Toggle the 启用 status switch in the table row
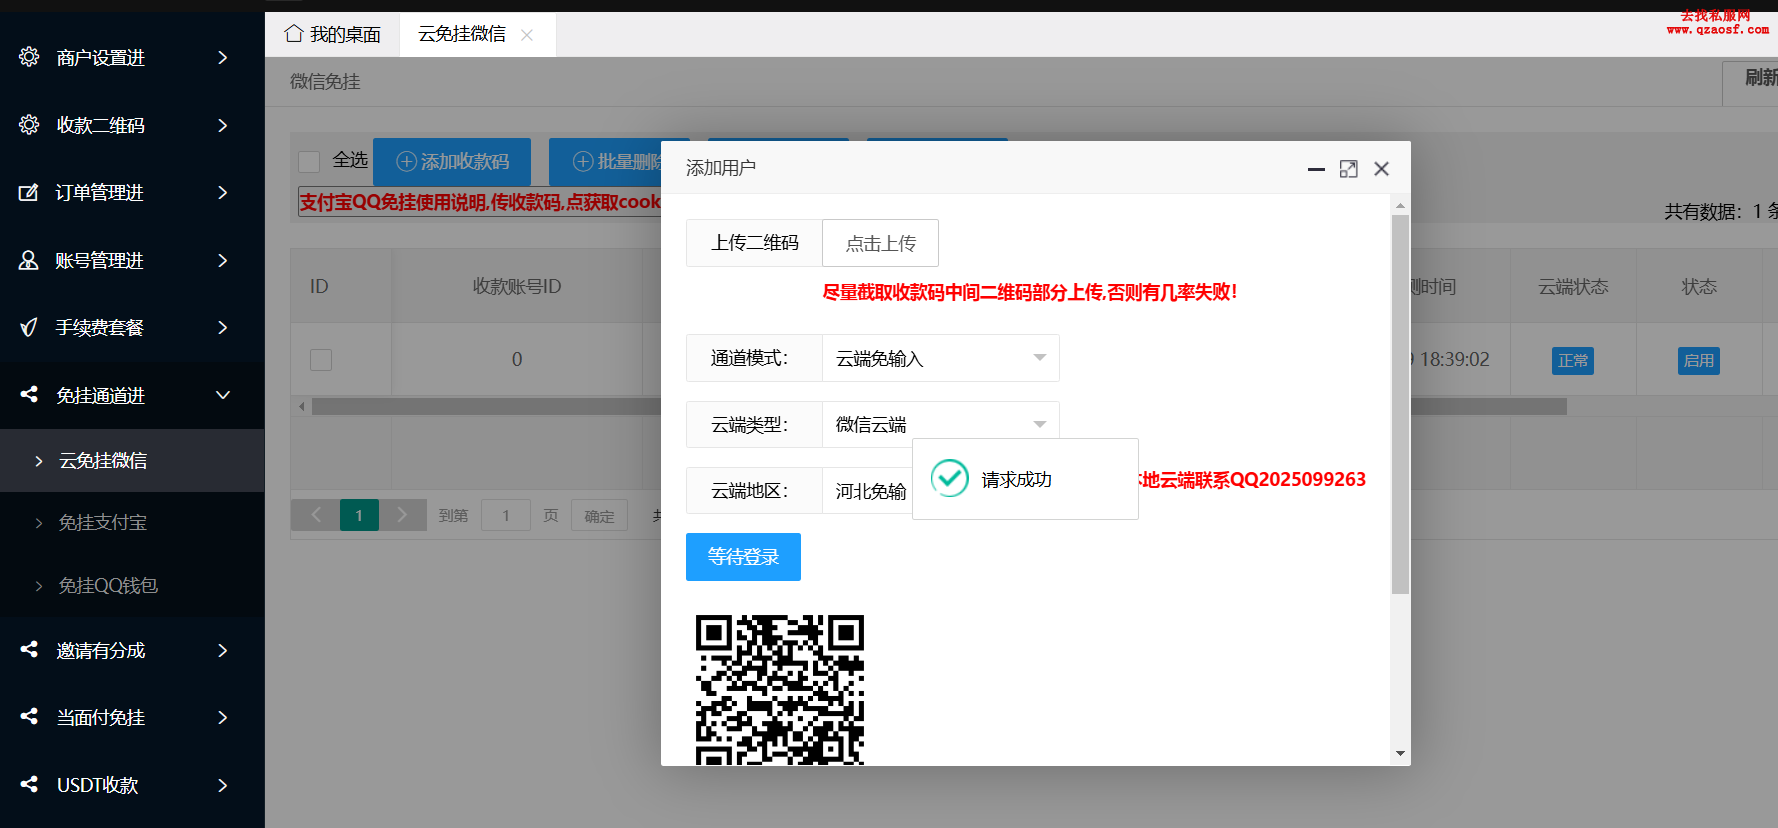 click(1698, 360)
